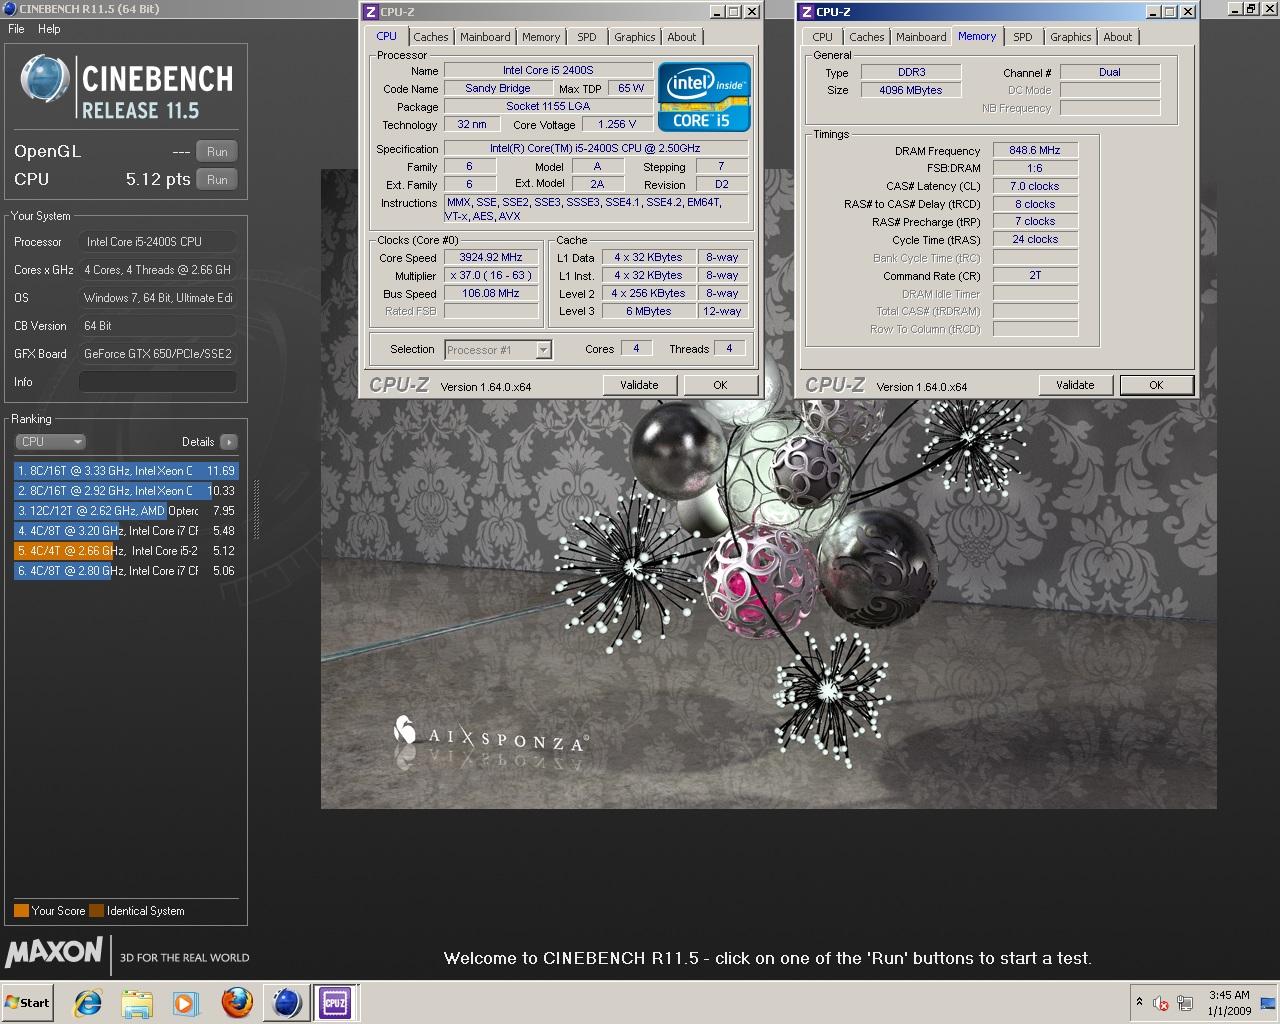
Task: Click the Core Speed 3924.92 MHz value
Action: coord(491,258)
